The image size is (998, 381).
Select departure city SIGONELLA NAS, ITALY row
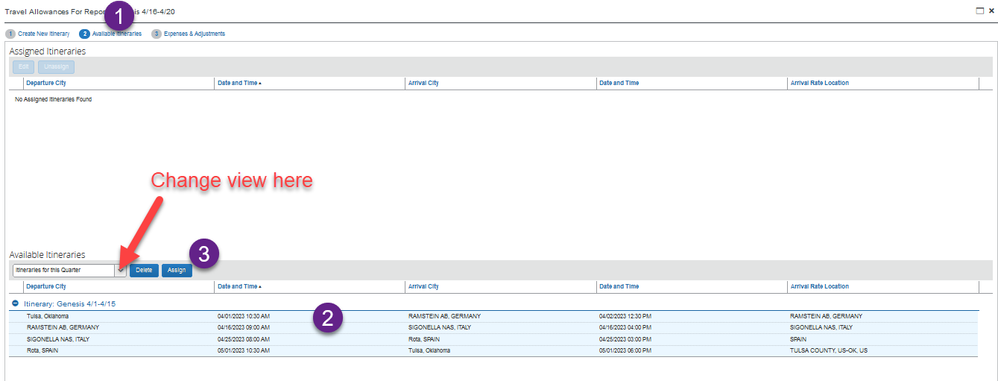58,339
